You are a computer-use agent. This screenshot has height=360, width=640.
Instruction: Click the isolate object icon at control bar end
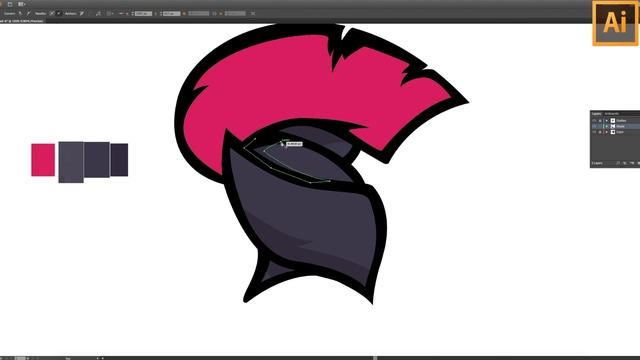(253, 13)
